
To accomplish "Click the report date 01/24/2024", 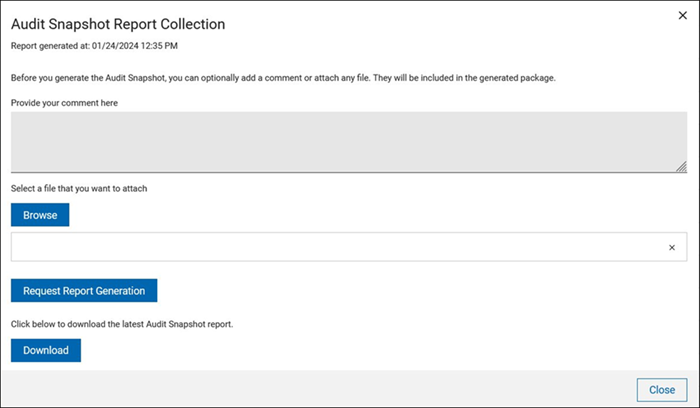I will pyautogui.click(x=118, y=45).
